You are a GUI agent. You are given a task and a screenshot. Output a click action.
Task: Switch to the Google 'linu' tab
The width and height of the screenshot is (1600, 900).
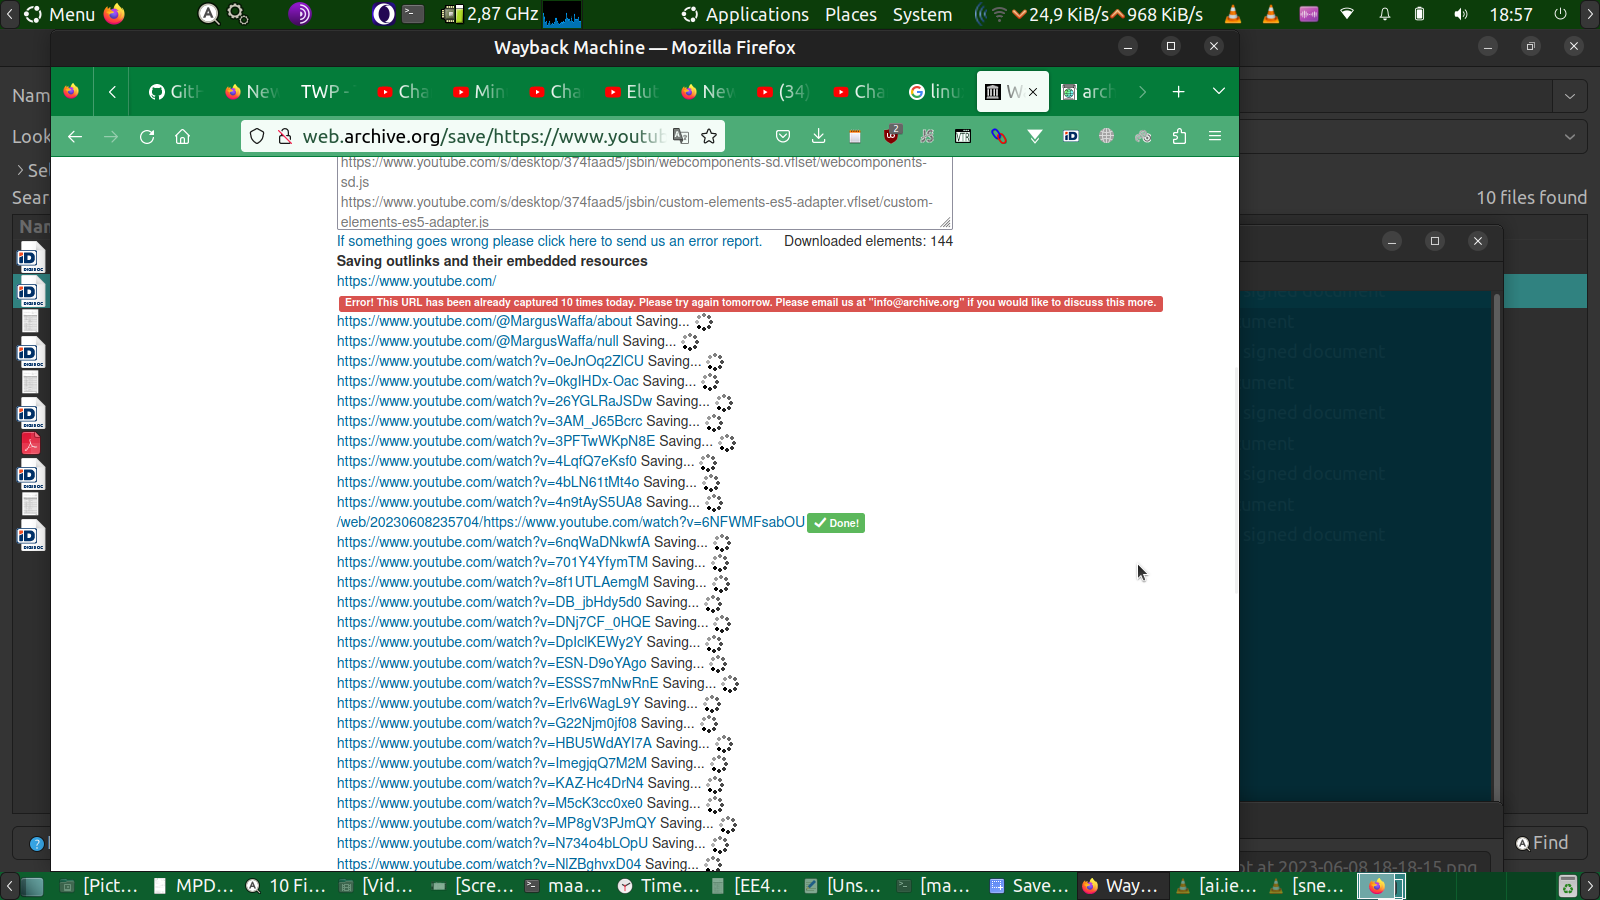[934, 92]
